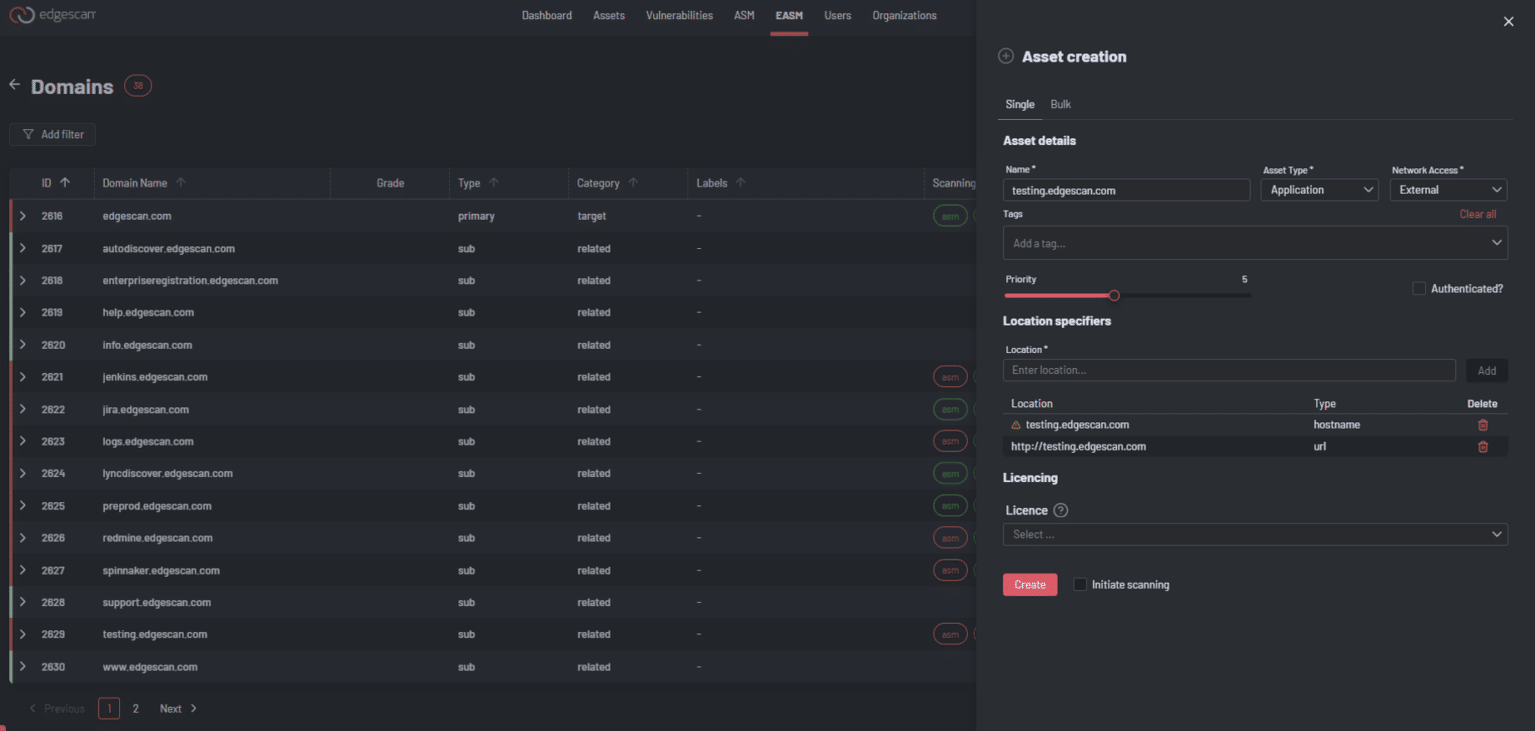This screenshot has height=731, width=1536.
Task: Expand the jenkins.edgescan.com row
Action: (23, 377)
